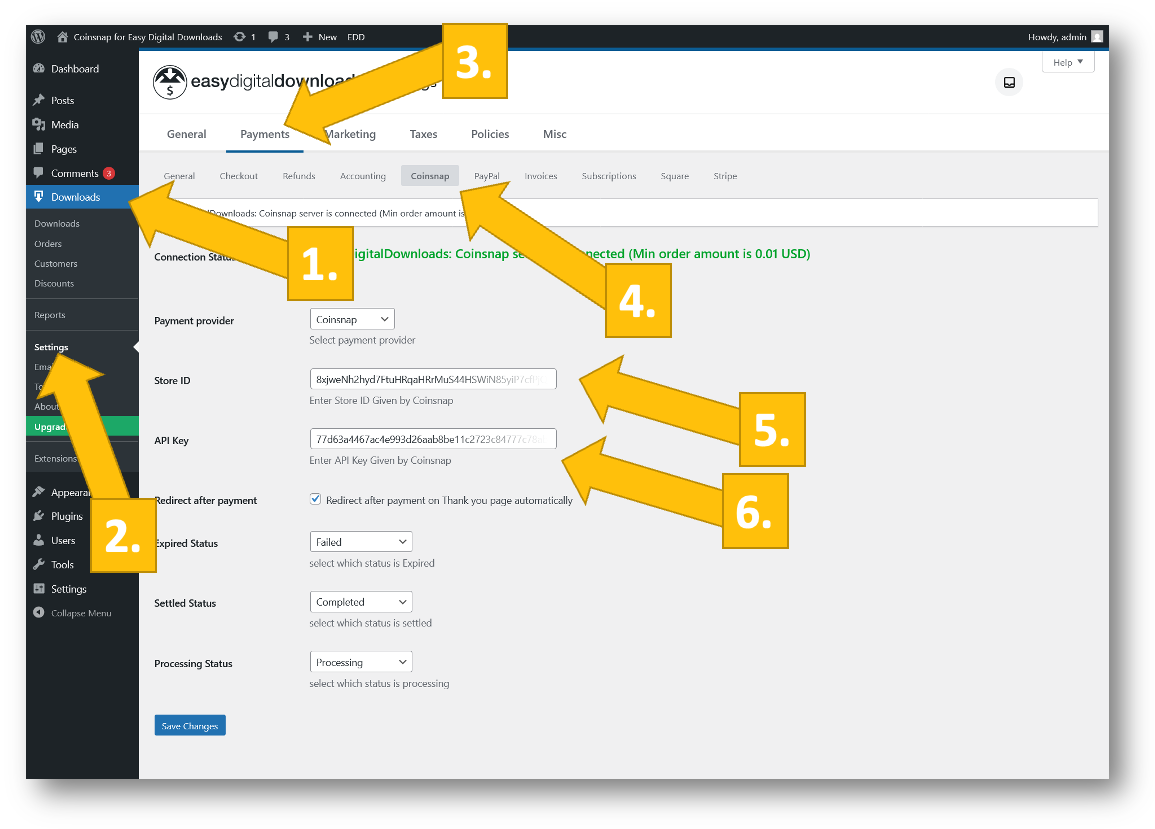The image size is (1155, 829).
Task: Switch to the Misc tab
Action: point(555,134)
